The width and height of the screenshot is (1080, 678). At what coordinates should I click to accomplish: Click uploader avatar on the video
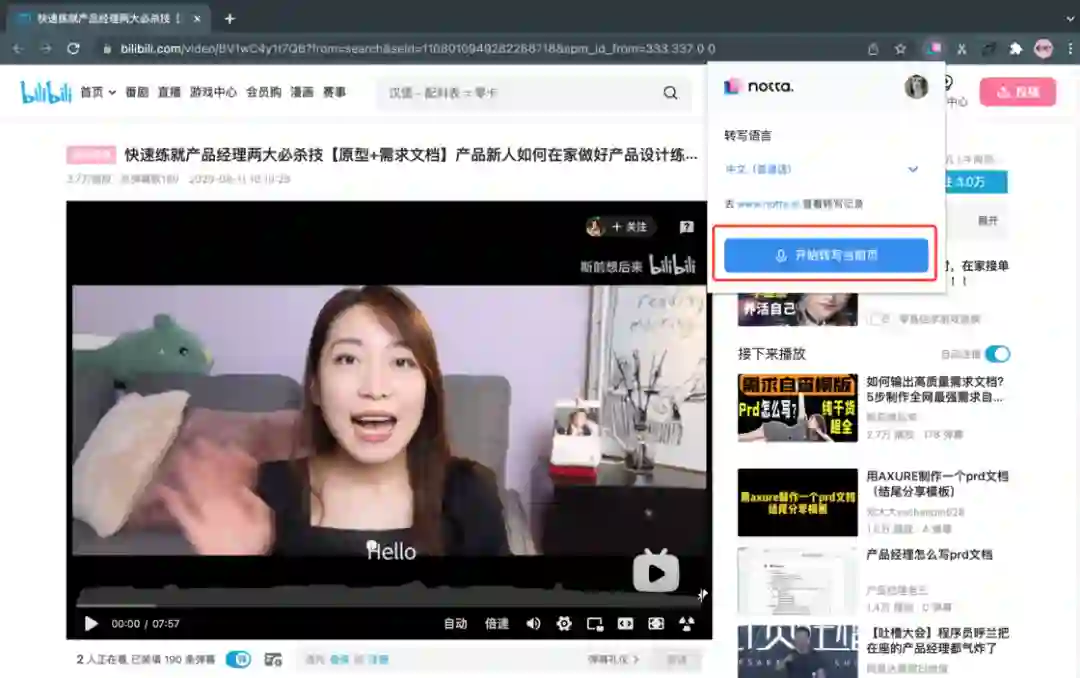595,227
